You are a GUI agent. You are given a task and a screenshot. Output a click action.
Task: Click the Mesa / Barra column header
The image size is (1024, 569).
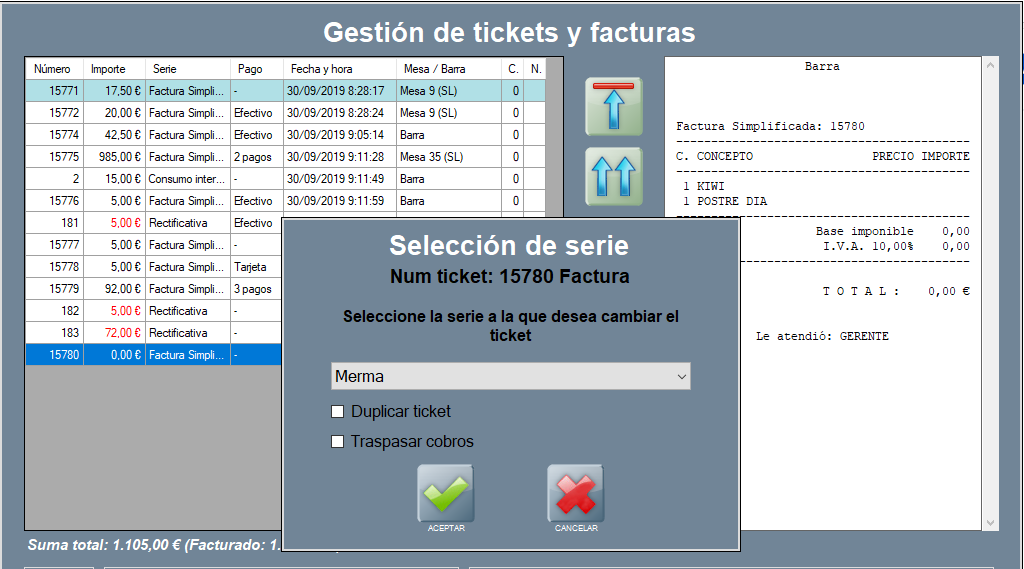click(x=433, y=69)
